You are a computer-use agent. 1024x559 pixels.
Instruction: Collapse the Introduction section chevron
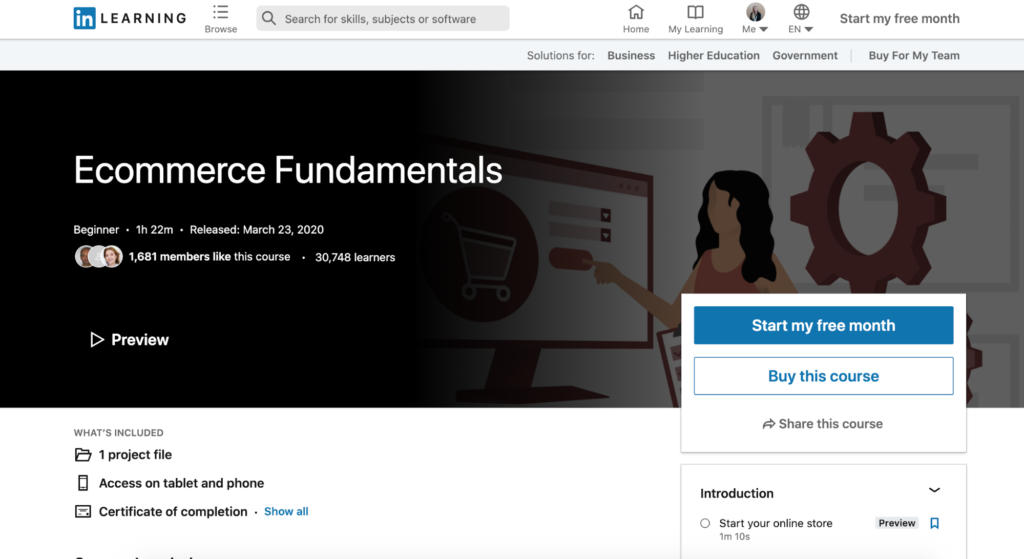click(x=935, y=490)
